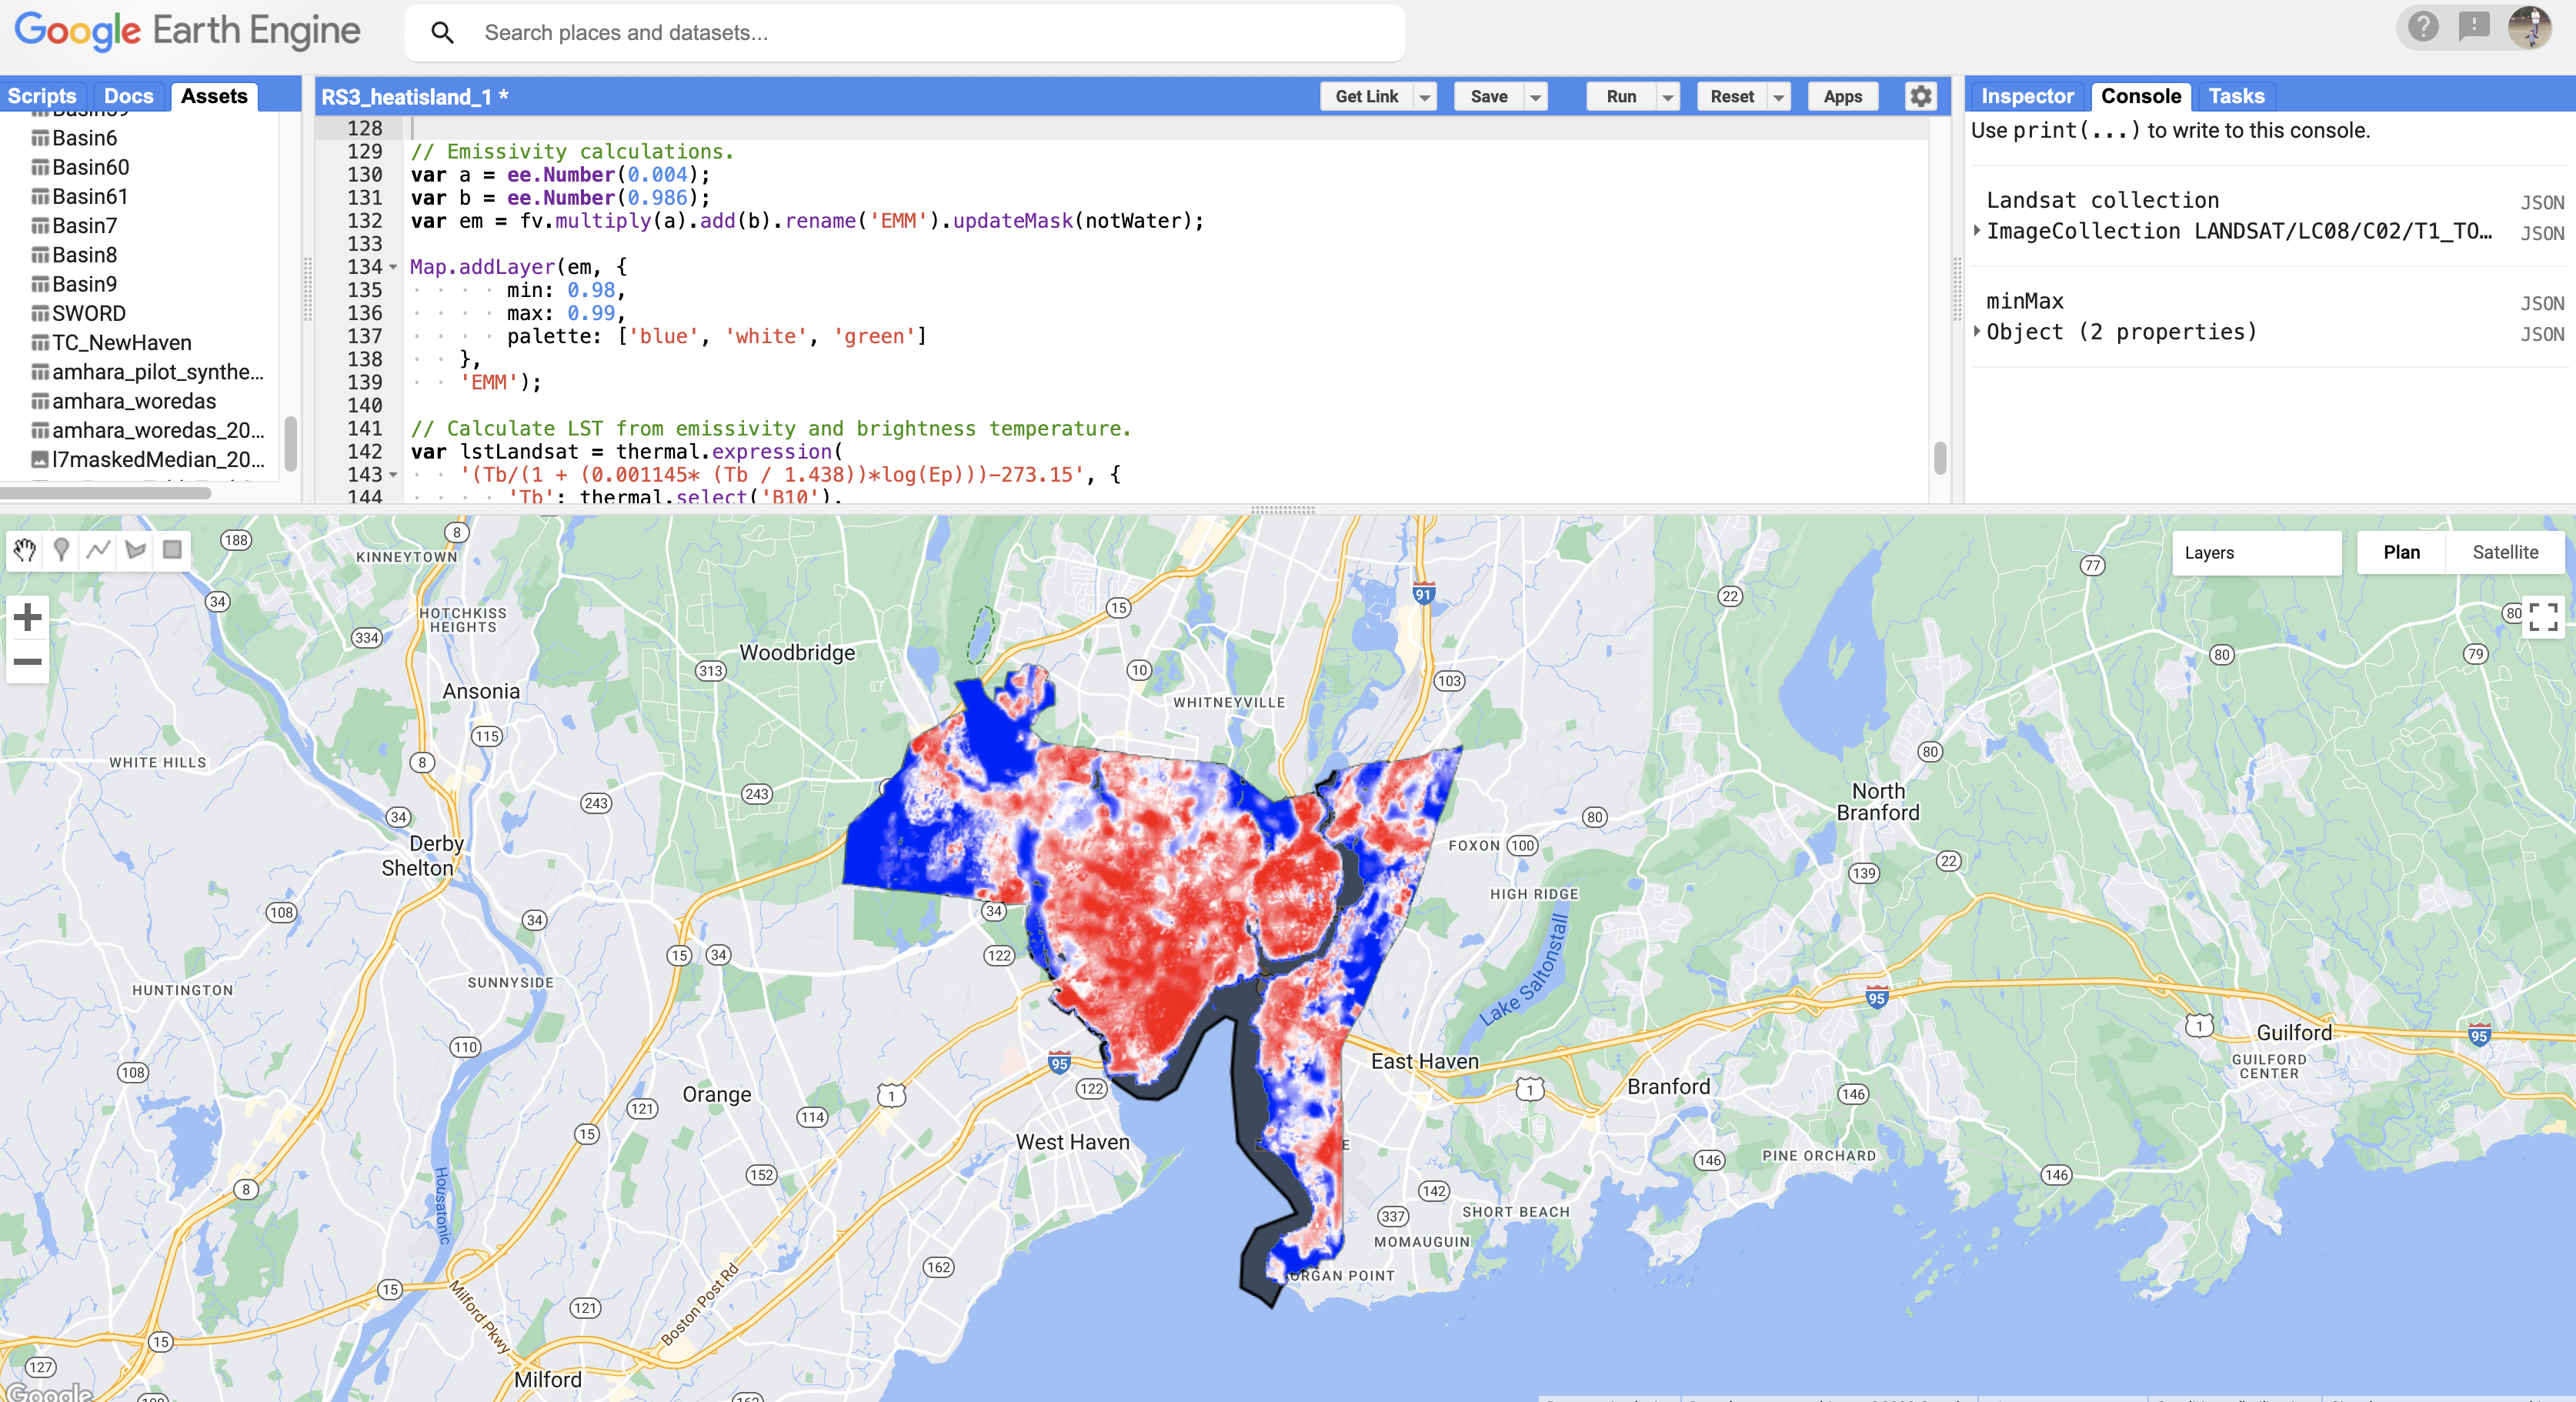Click Get Link to share the script
The image size is (2576, 1402).
[1368, 96]
